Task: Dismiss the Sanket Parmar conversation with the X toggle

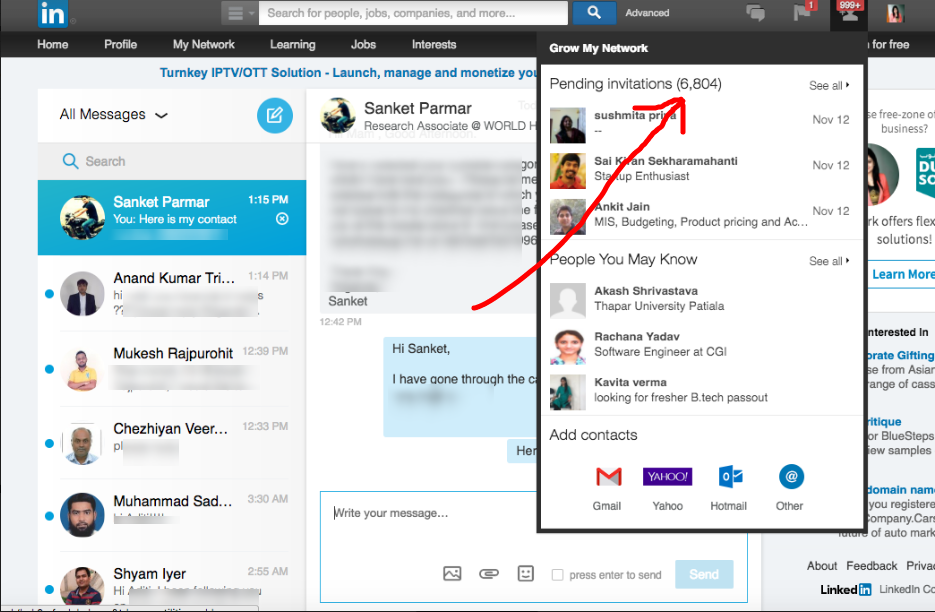Action: (x=282, y=218)
